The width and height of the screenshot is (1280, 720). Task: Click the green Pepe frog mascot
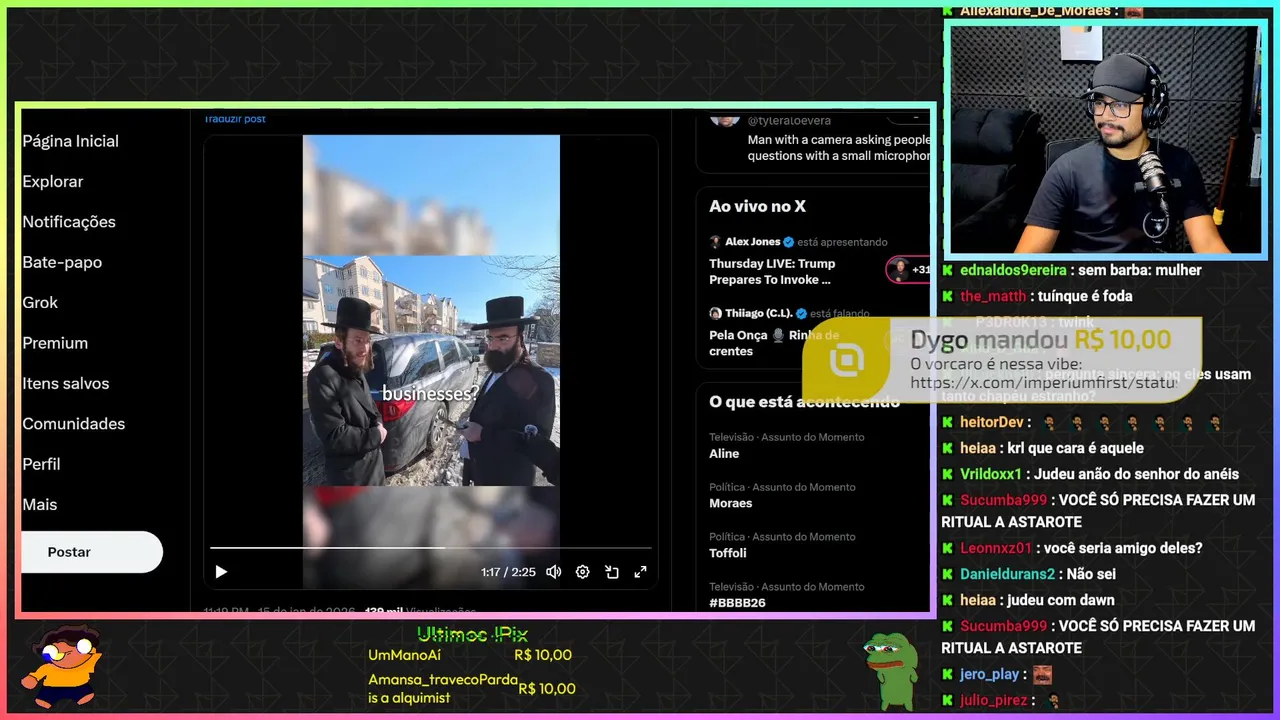(891, 670)
